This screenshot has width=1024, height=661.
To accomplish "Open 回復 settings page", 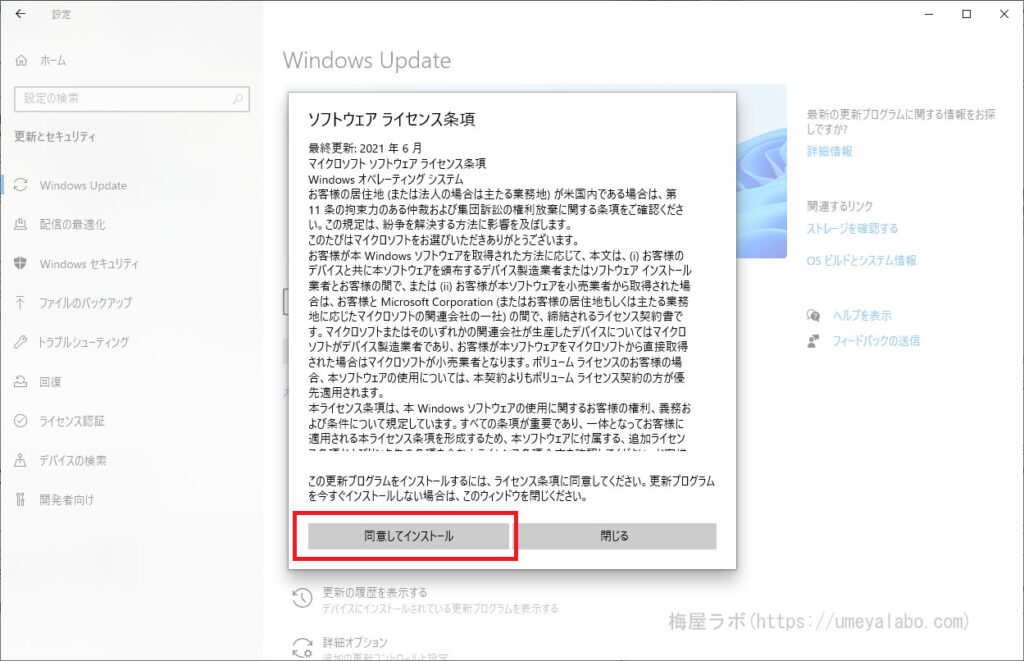I will click(x=50, y=381).
